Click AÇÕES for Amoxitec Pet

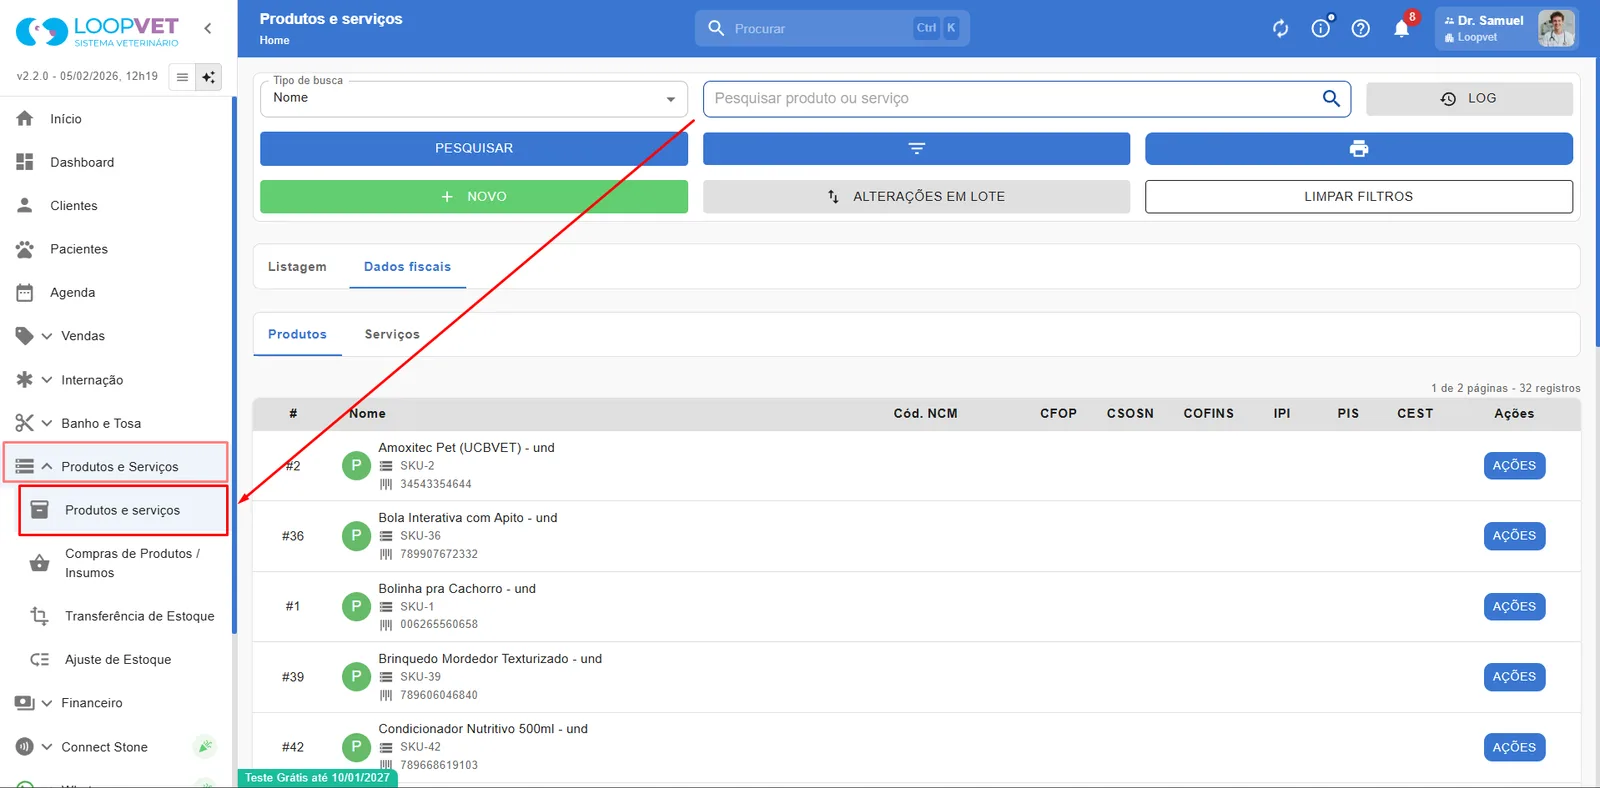[x=1514, y=465]
